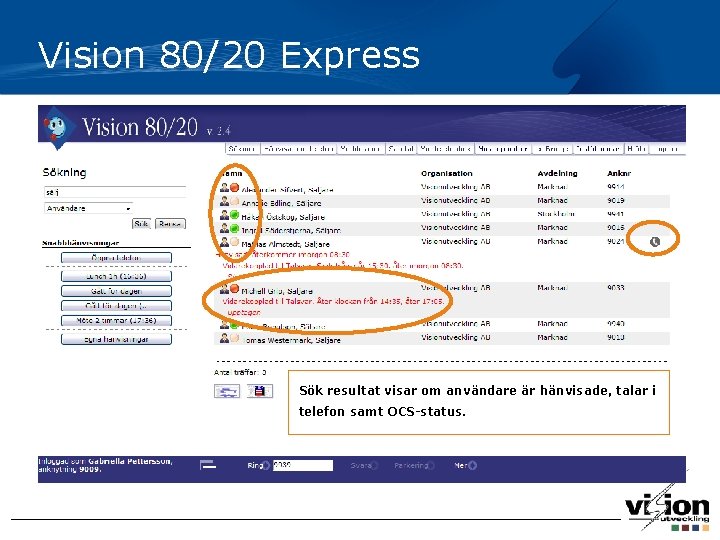This screenshot has width=720, height=540.
Task: Click the Svara round button
Action: tap(374, 466)
